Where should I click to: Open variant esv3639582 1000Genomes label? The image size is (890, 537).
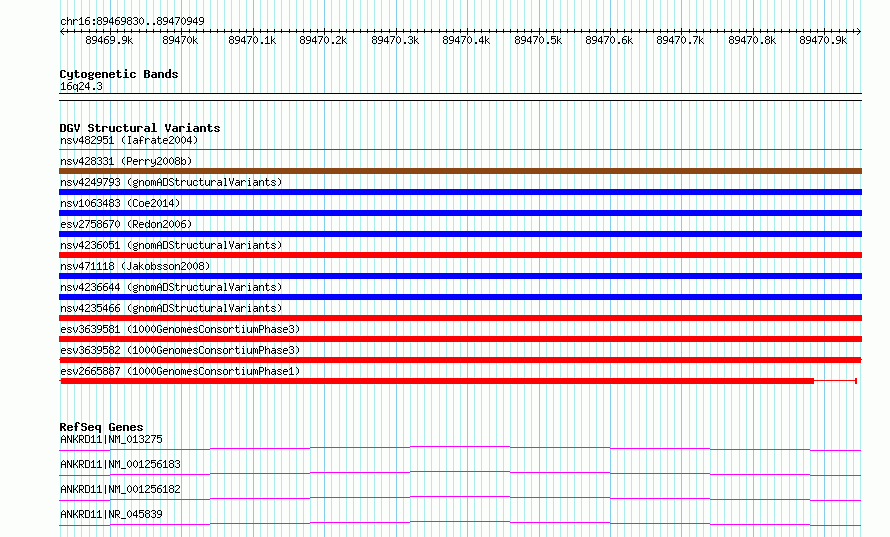(x=180, y=350)
